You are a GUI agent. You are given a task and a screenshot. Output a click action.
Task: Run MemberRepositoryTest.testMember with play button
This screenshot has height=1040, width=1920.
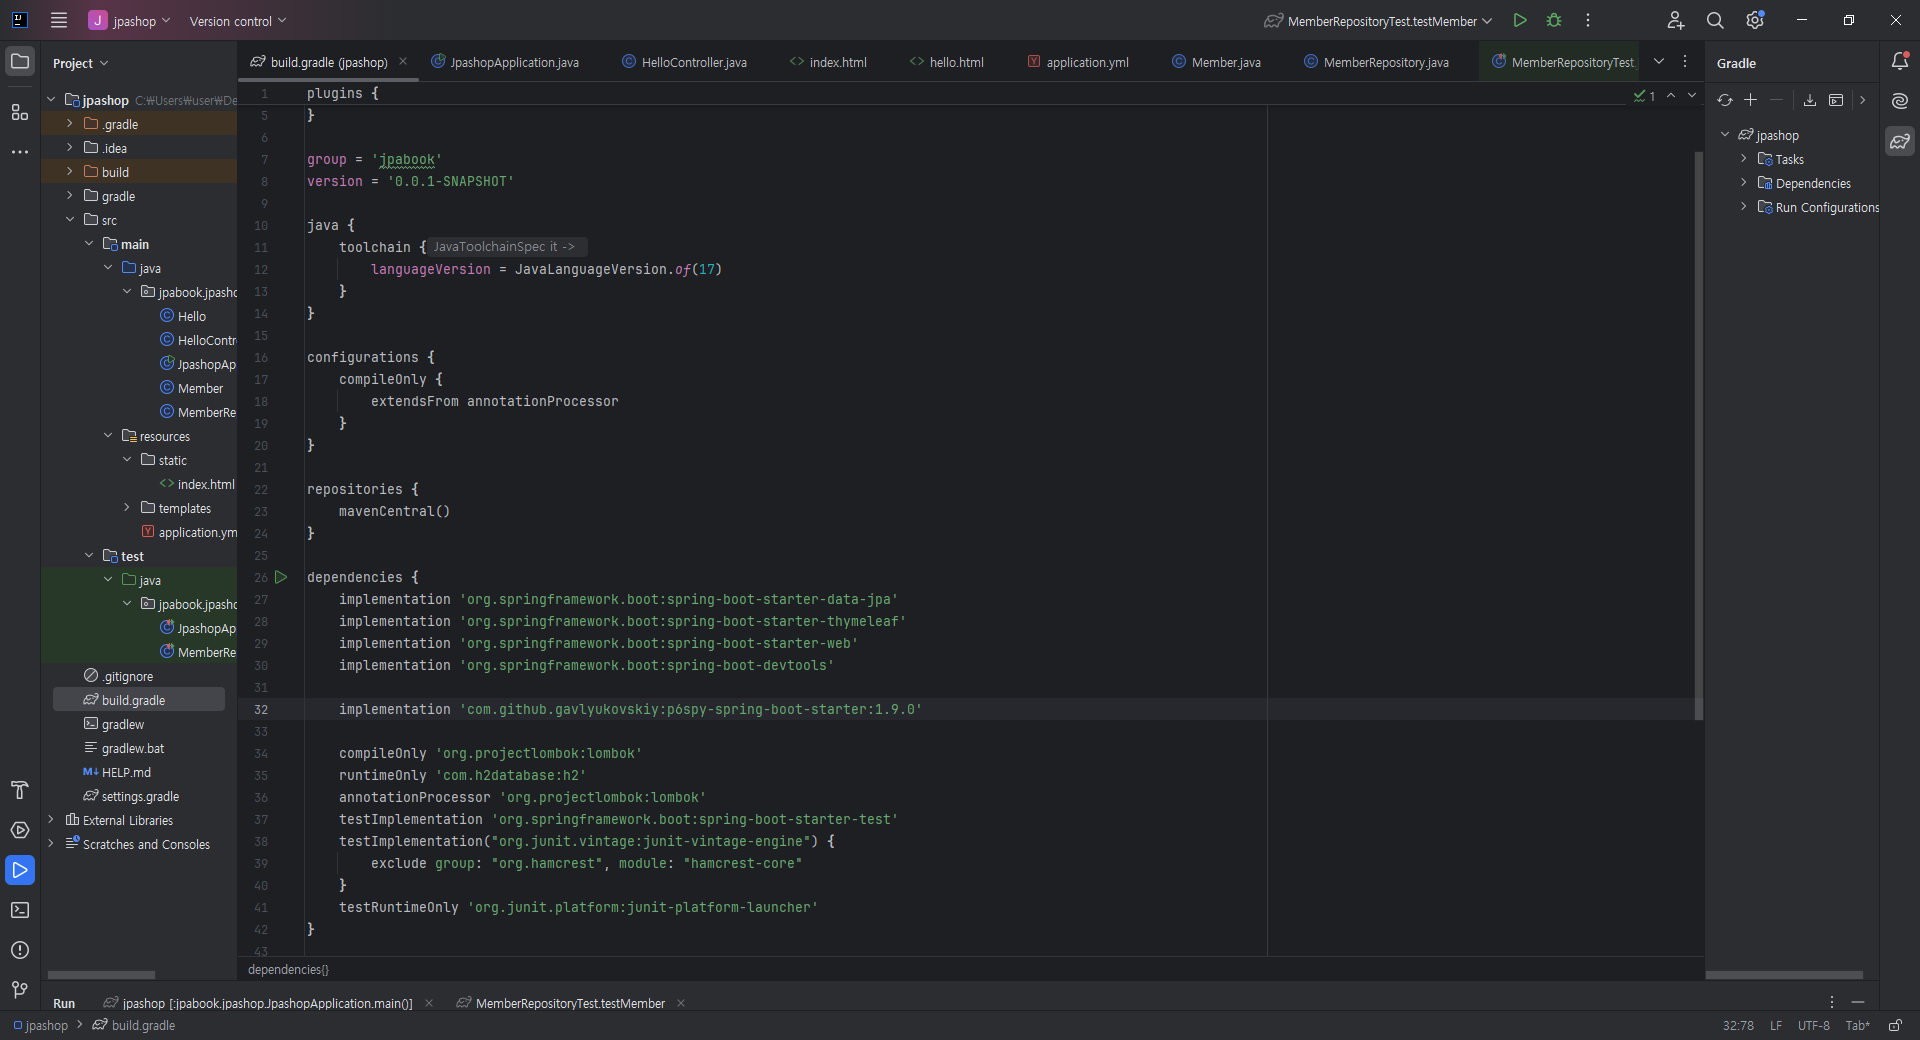point(1520,20)
